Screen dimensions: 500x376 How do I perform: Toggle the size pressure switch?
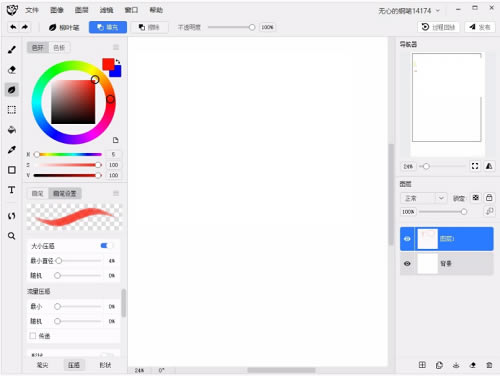tap(106, 246)
